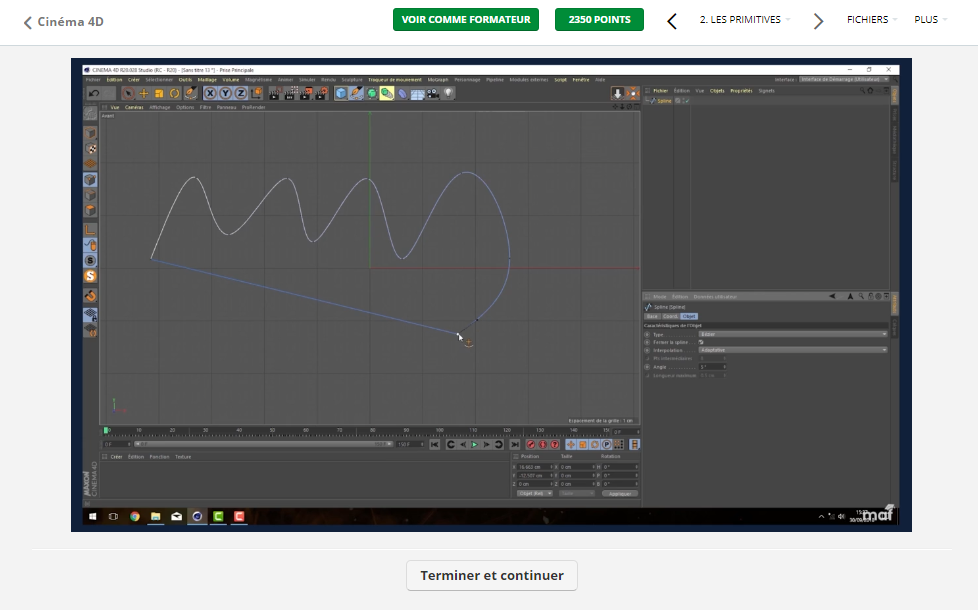Open the Objet (Rel) coordinate dropdown
Screen dimensions: 978x610
tap(535, 493)
